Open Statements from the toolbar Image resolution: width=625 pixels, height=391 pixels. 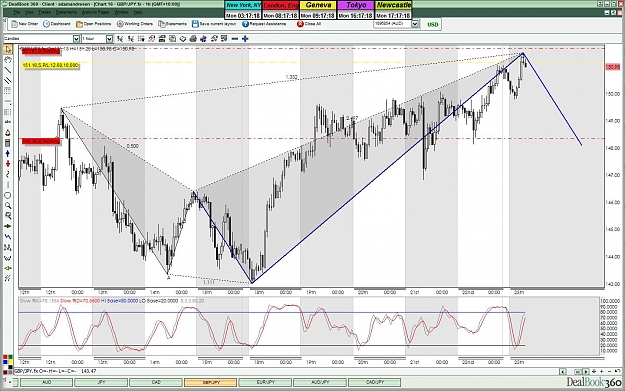tap(172, 24)
